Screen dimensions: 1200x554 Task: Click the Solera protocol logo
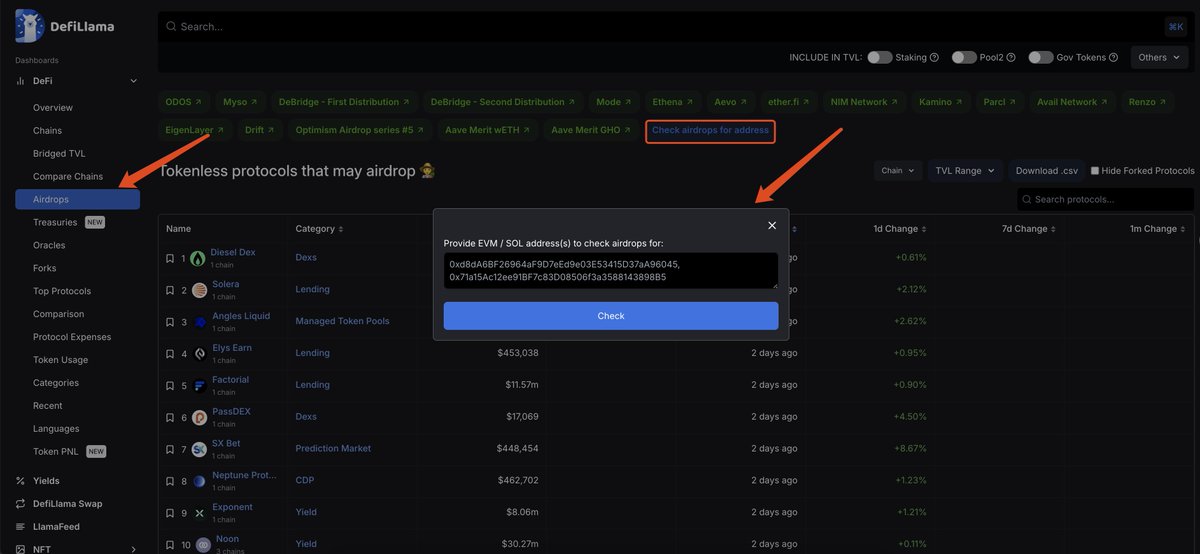tap(199, 291)
